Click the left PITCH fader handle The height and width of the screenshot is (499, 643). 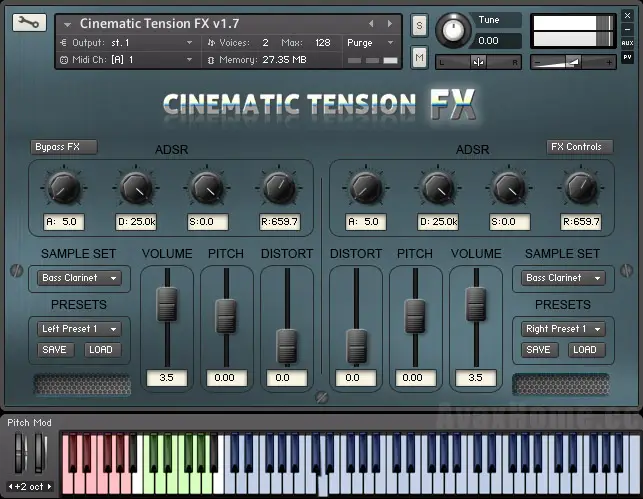[226, 316]
